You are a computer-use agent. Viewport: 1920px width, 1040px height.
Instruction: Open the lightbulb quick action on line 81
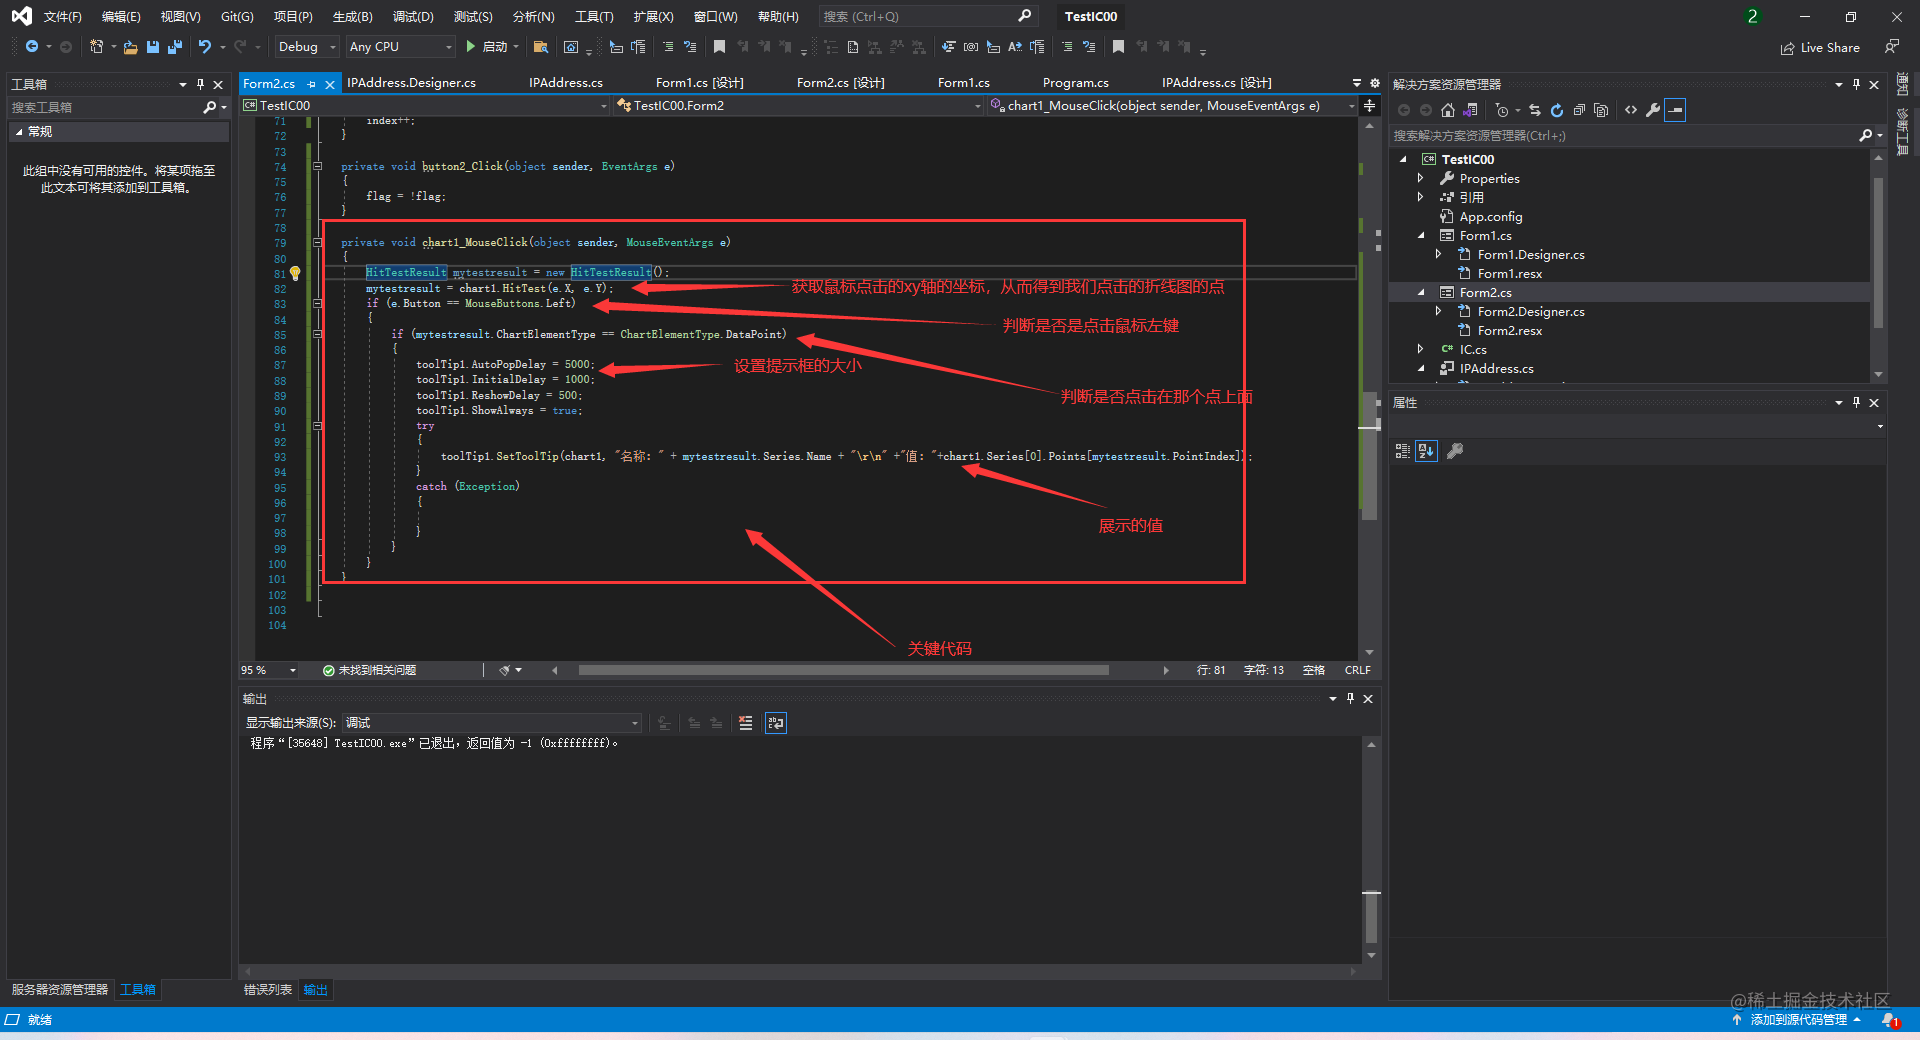click(295, 273)
